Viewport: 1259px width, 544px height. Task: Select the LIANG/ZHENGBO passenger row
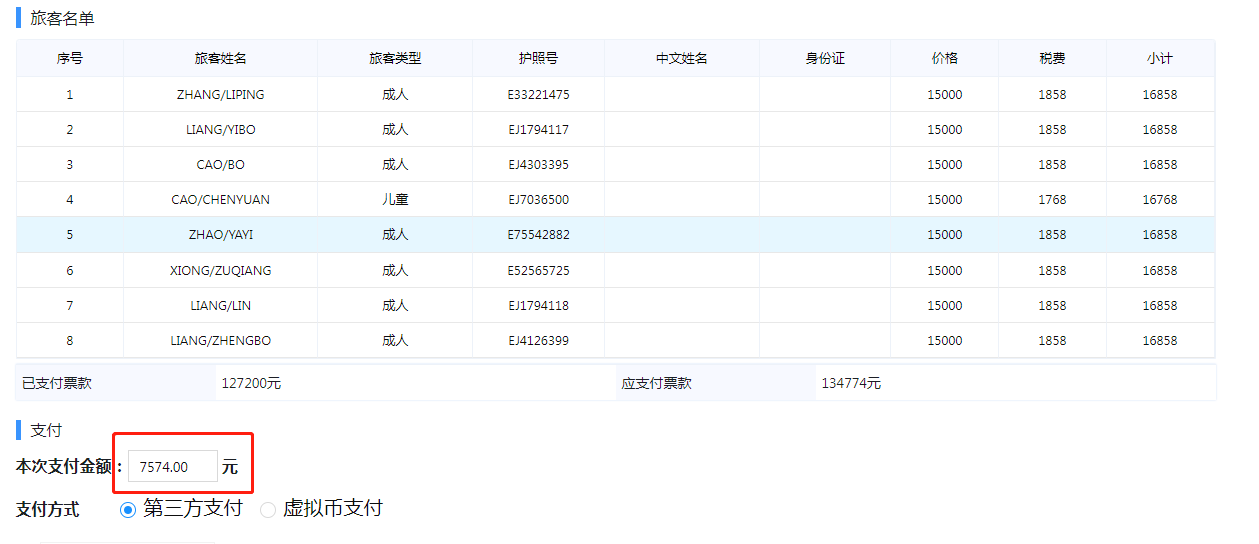(220, 341)
